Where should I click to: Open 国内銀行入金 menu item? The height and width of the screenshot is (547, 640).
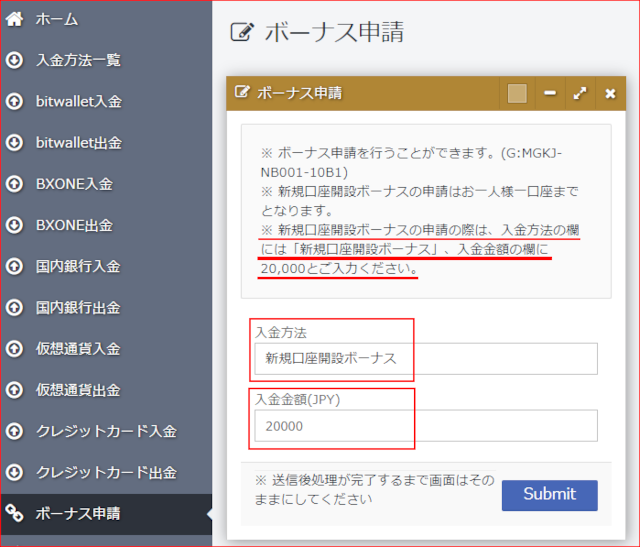(78, 267)
